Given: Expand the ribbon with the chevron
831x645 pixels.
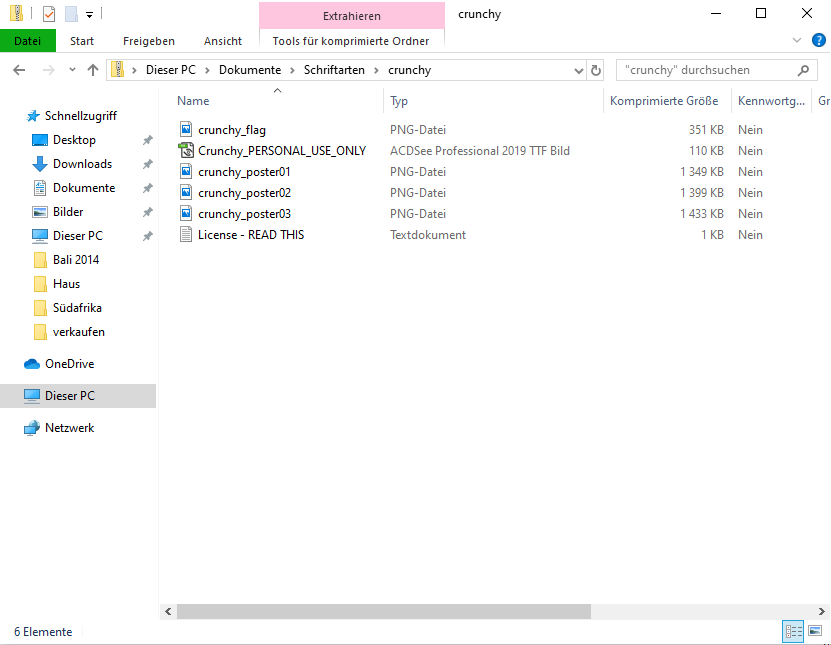Looking at the screenshot, I should click(x=797, y=40).
